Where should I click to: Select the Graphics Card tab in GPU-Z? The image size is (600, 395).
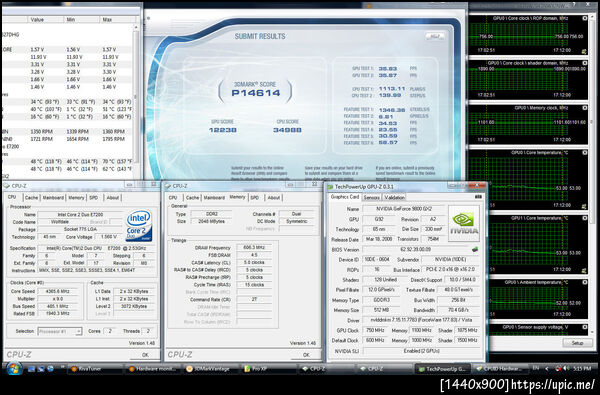click(x=345, y=197)
